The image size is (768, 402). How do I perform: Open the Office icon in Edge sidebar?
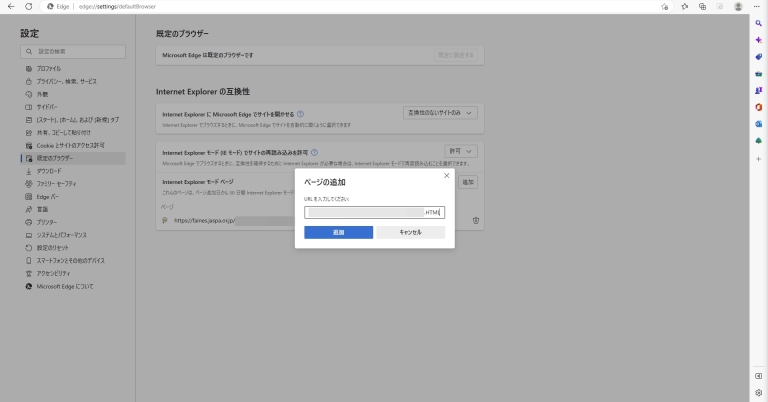point(759,106)
